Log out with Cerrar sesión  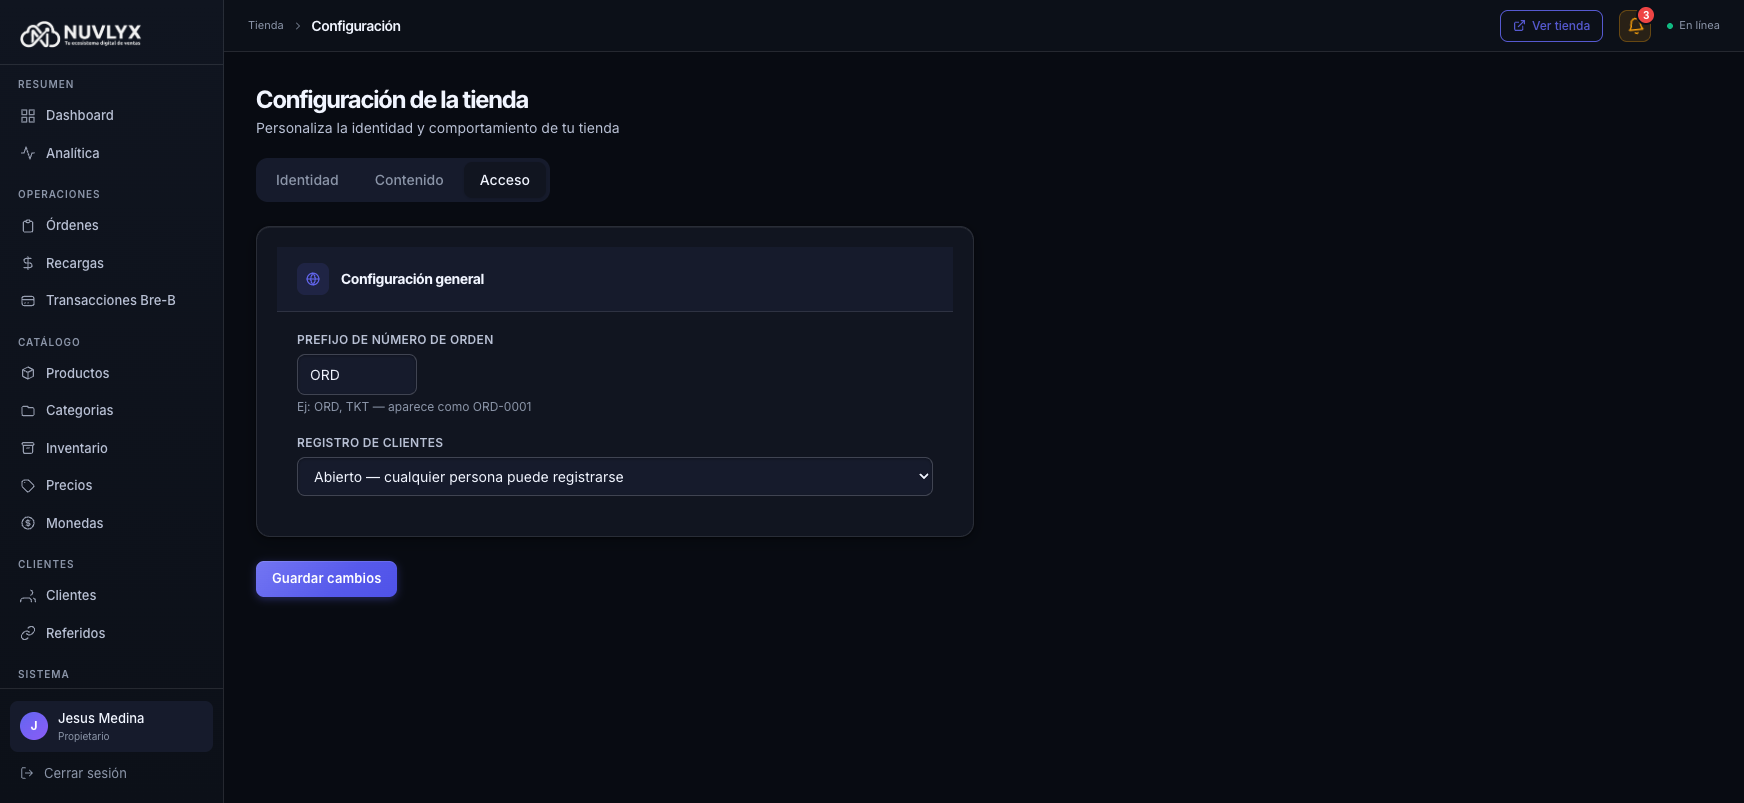click(x=85, y=773)
